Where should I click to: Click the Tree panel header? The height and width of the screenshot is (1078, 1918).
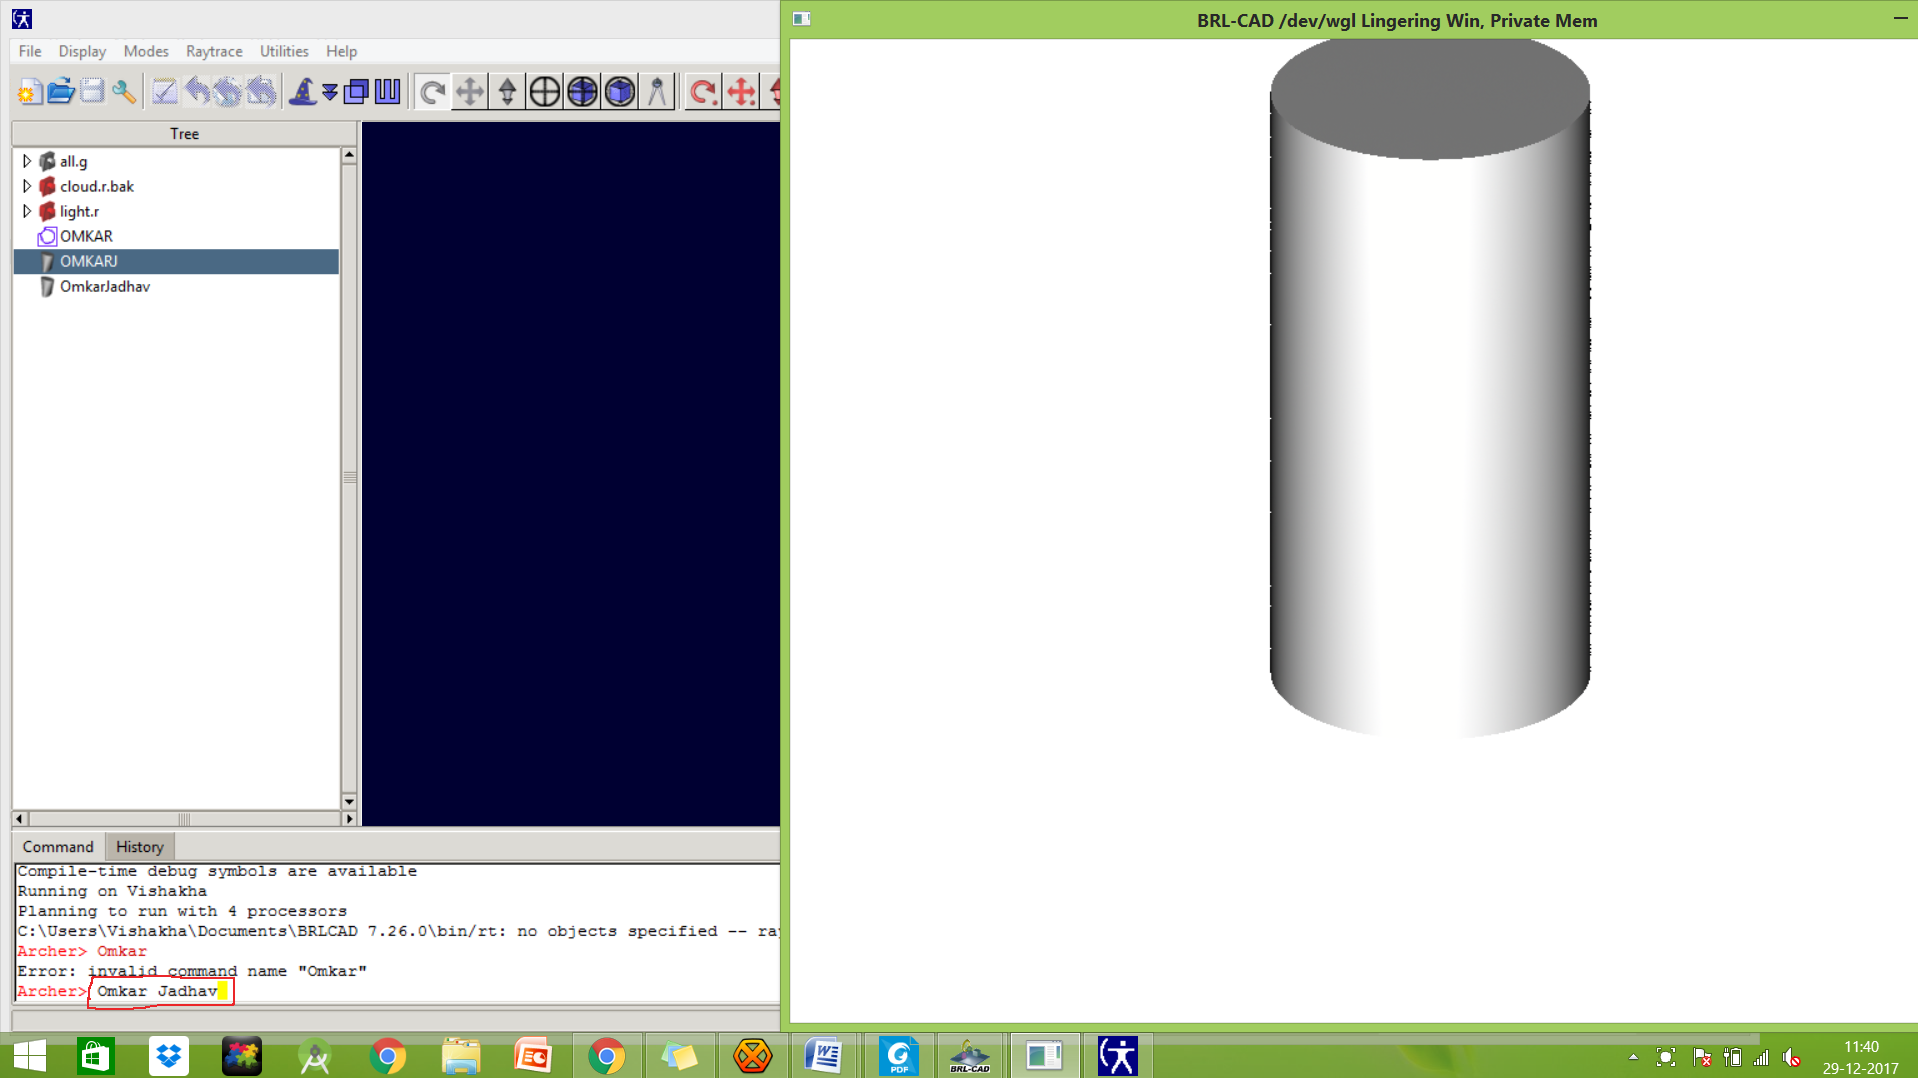[x=184, y=134]
